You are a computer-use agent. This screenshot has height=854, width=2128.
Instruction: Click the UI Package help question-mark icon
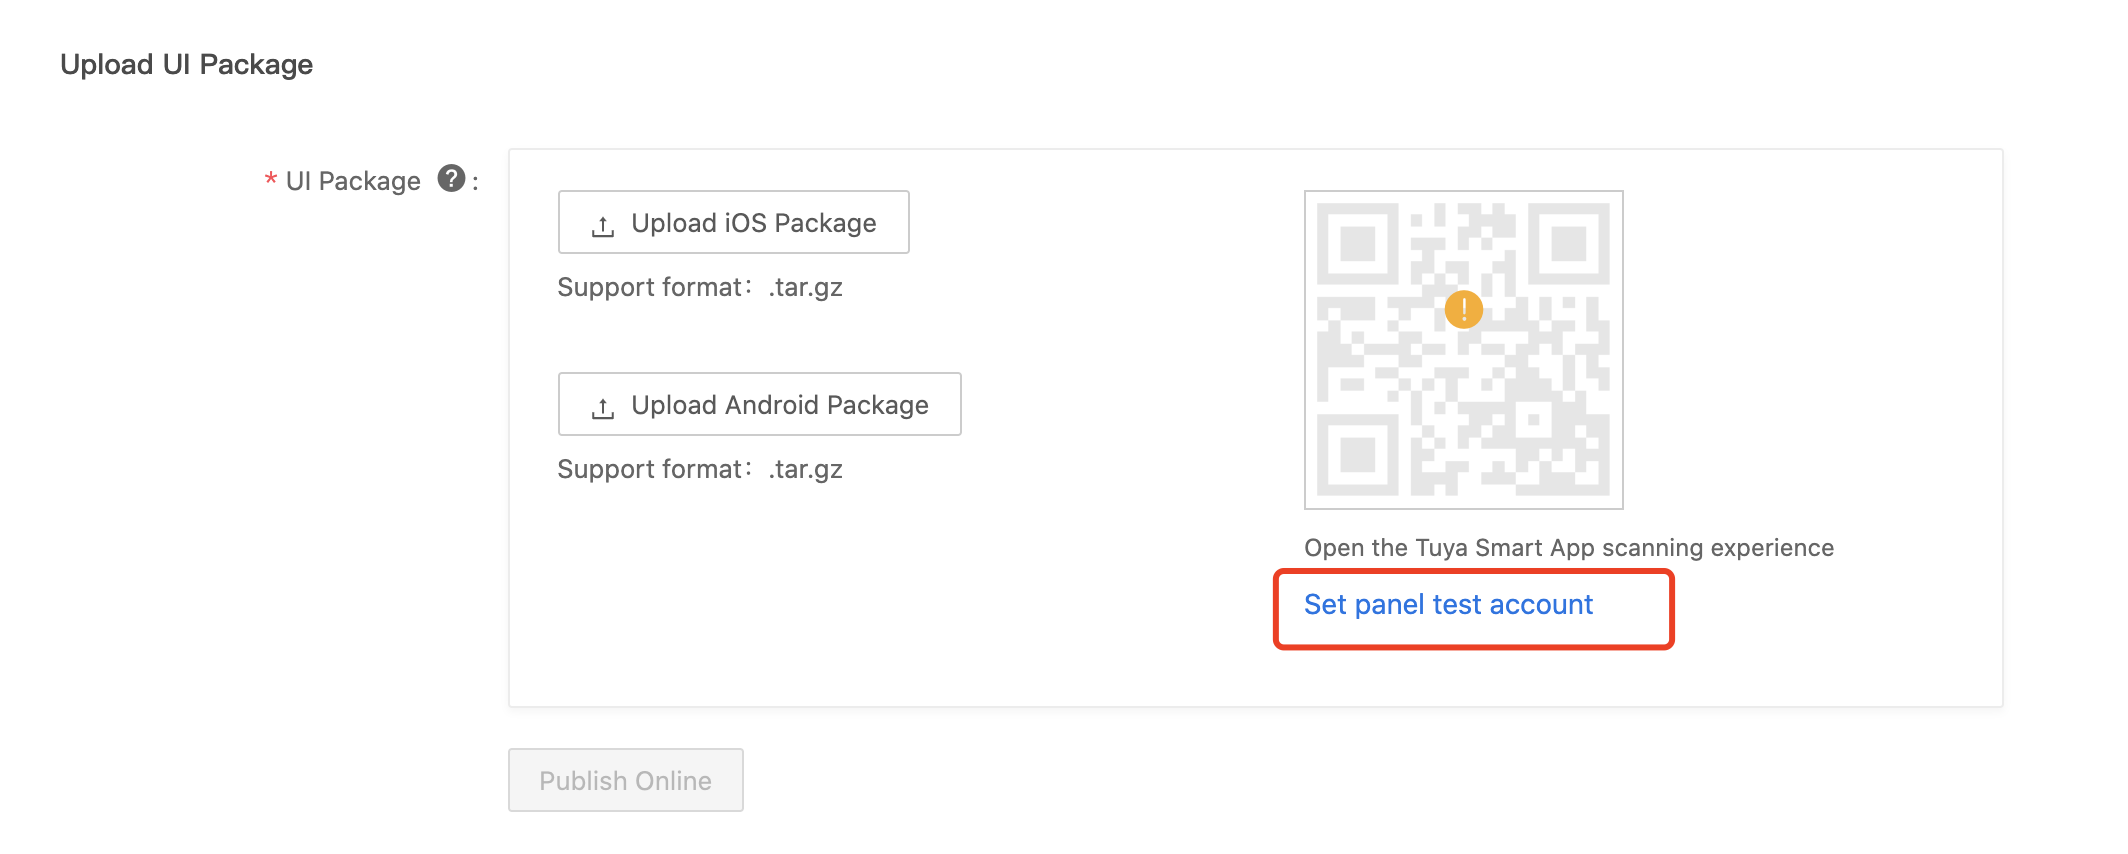[452, 179]
